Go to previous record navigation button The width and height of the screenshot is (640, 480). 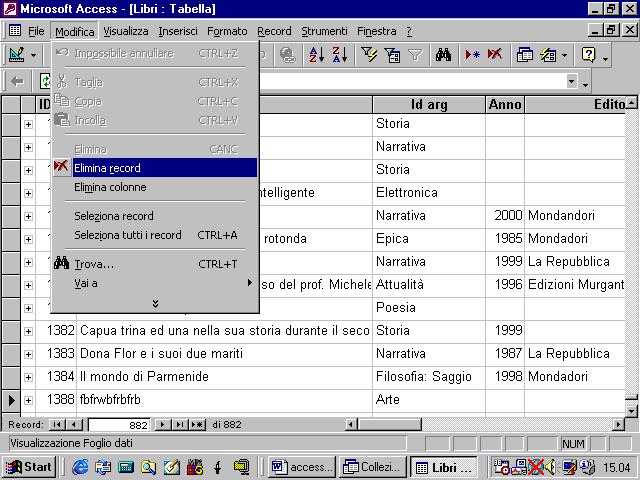point(74,424)
